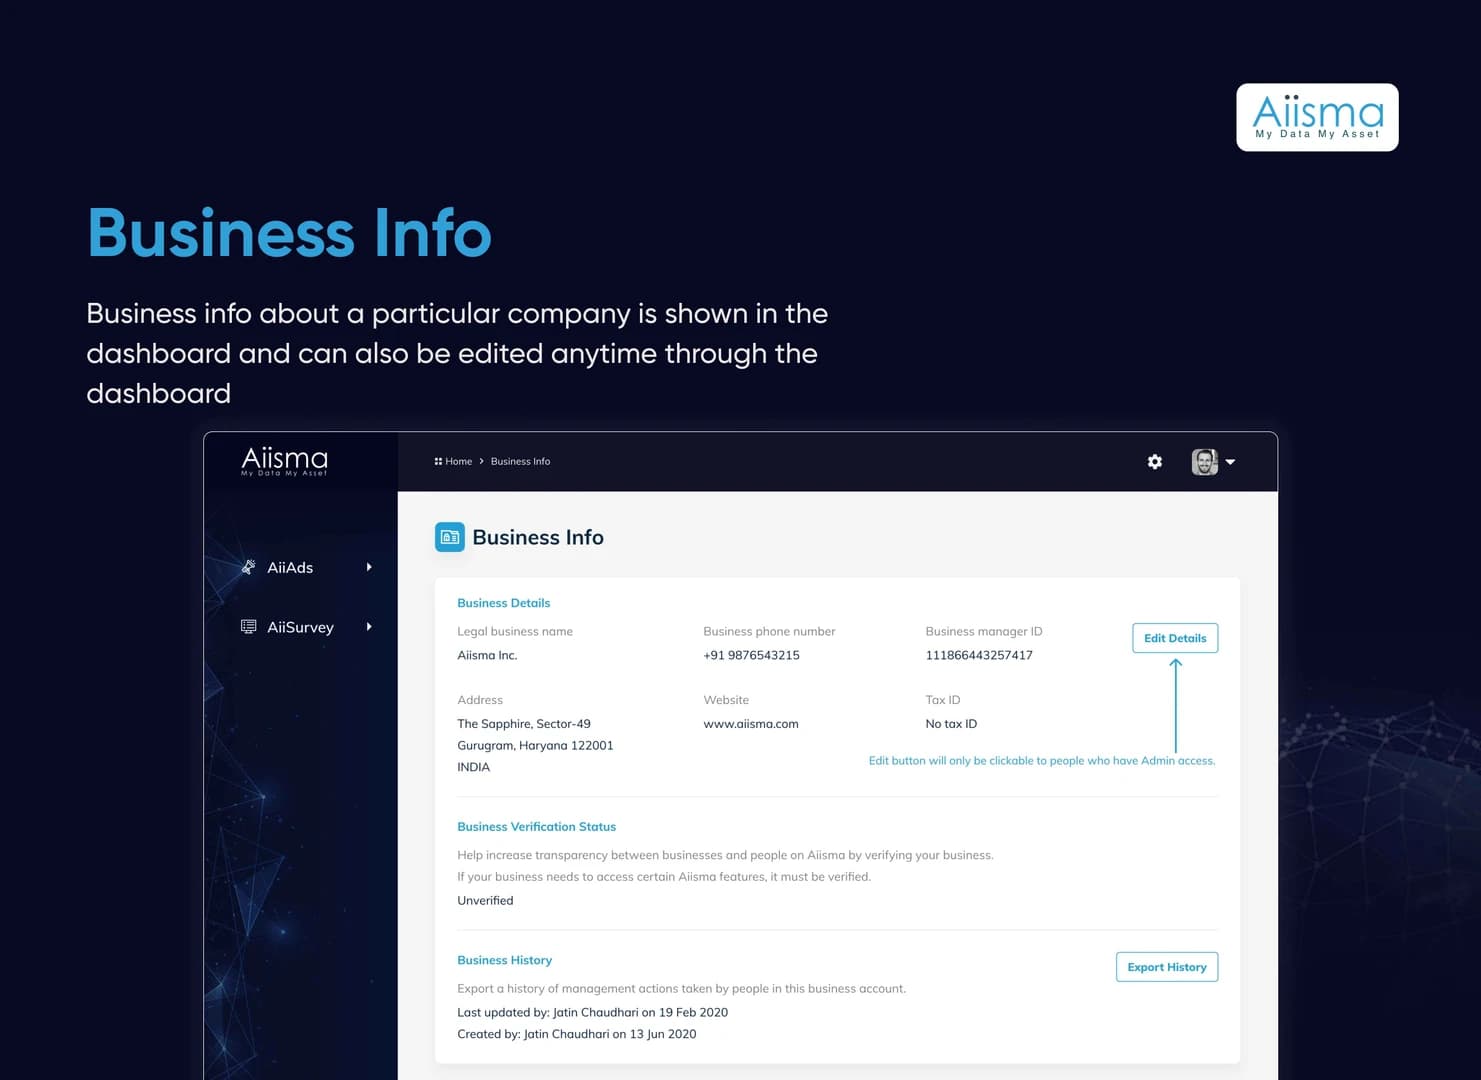Viewport: 1481px width, 1080px height.
Task: Click the Home grid icon in breadcrumb
Action: [438, 461]
